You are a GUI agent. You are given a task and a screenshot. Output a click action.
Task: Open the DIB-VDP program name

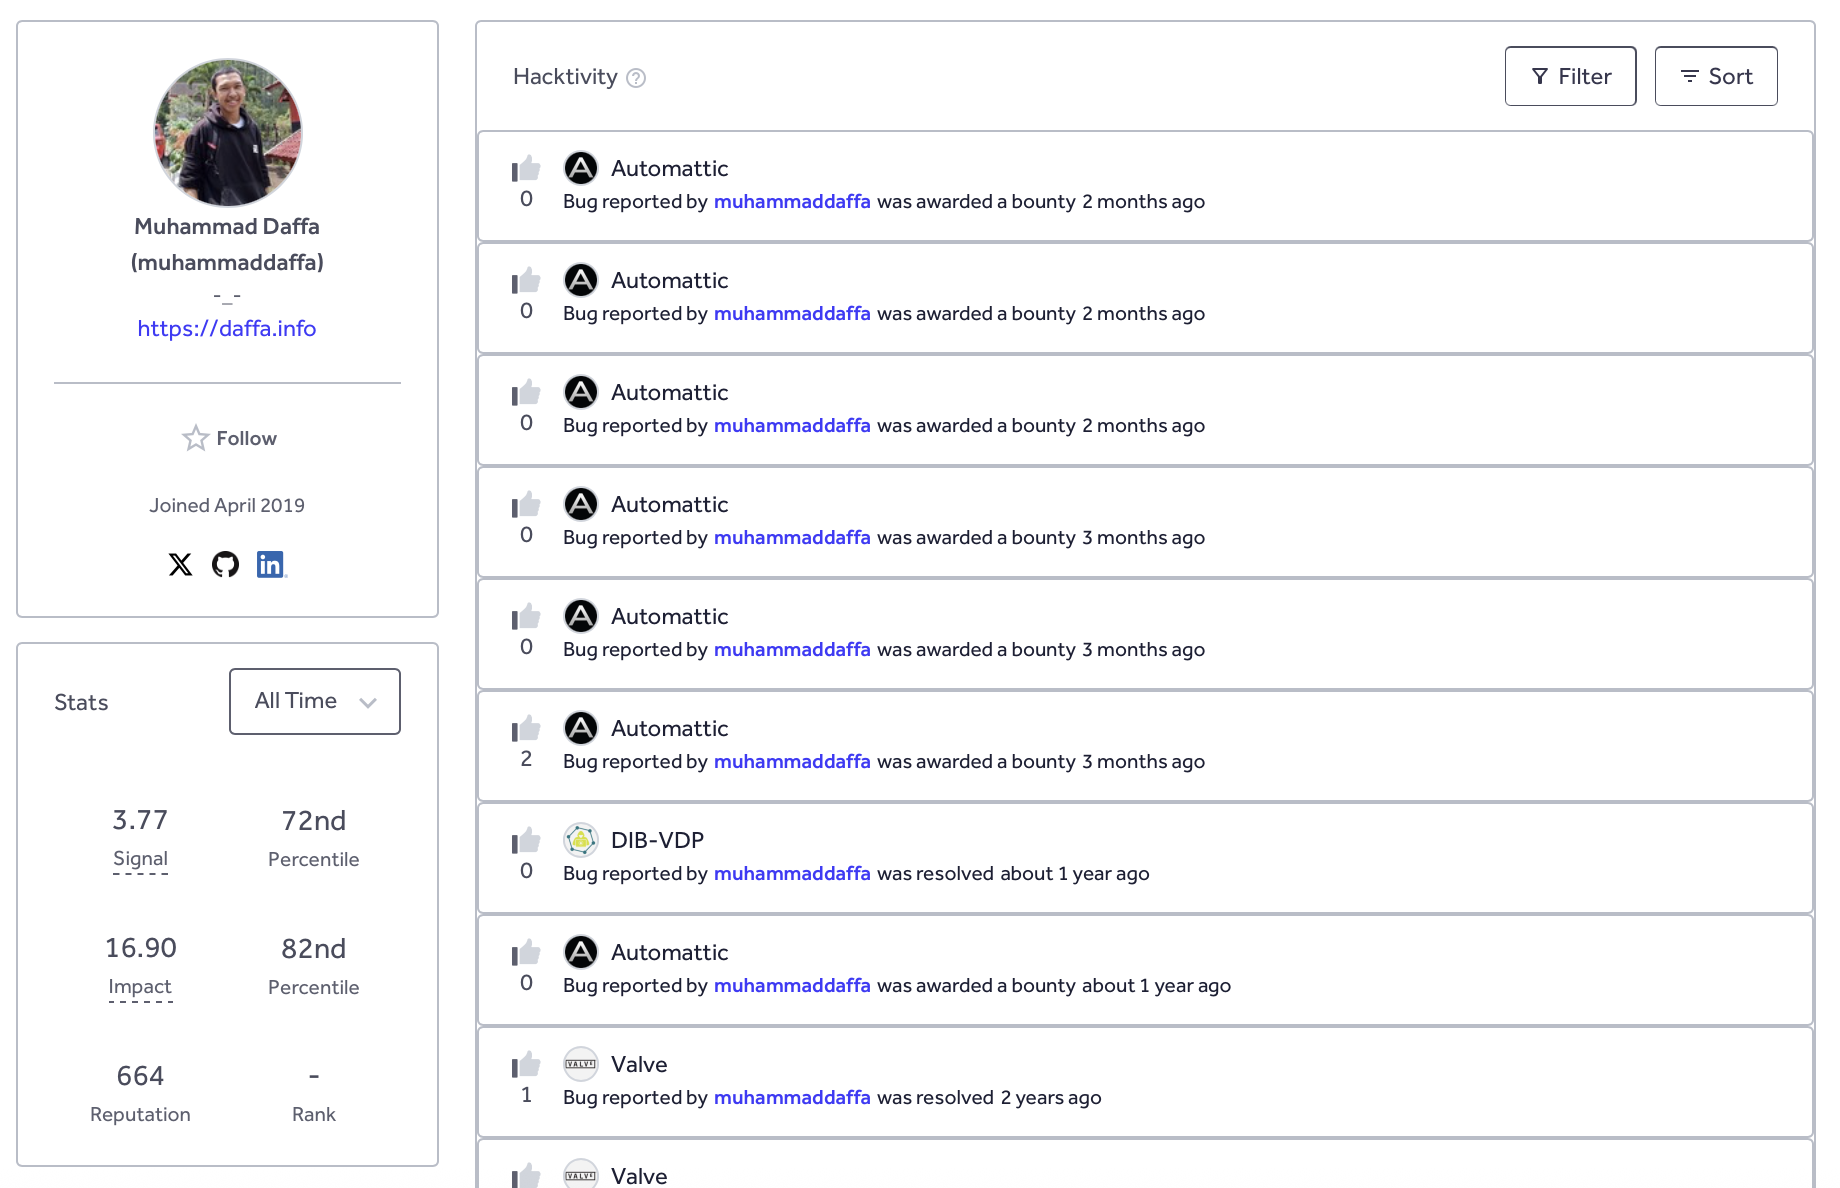657,840
